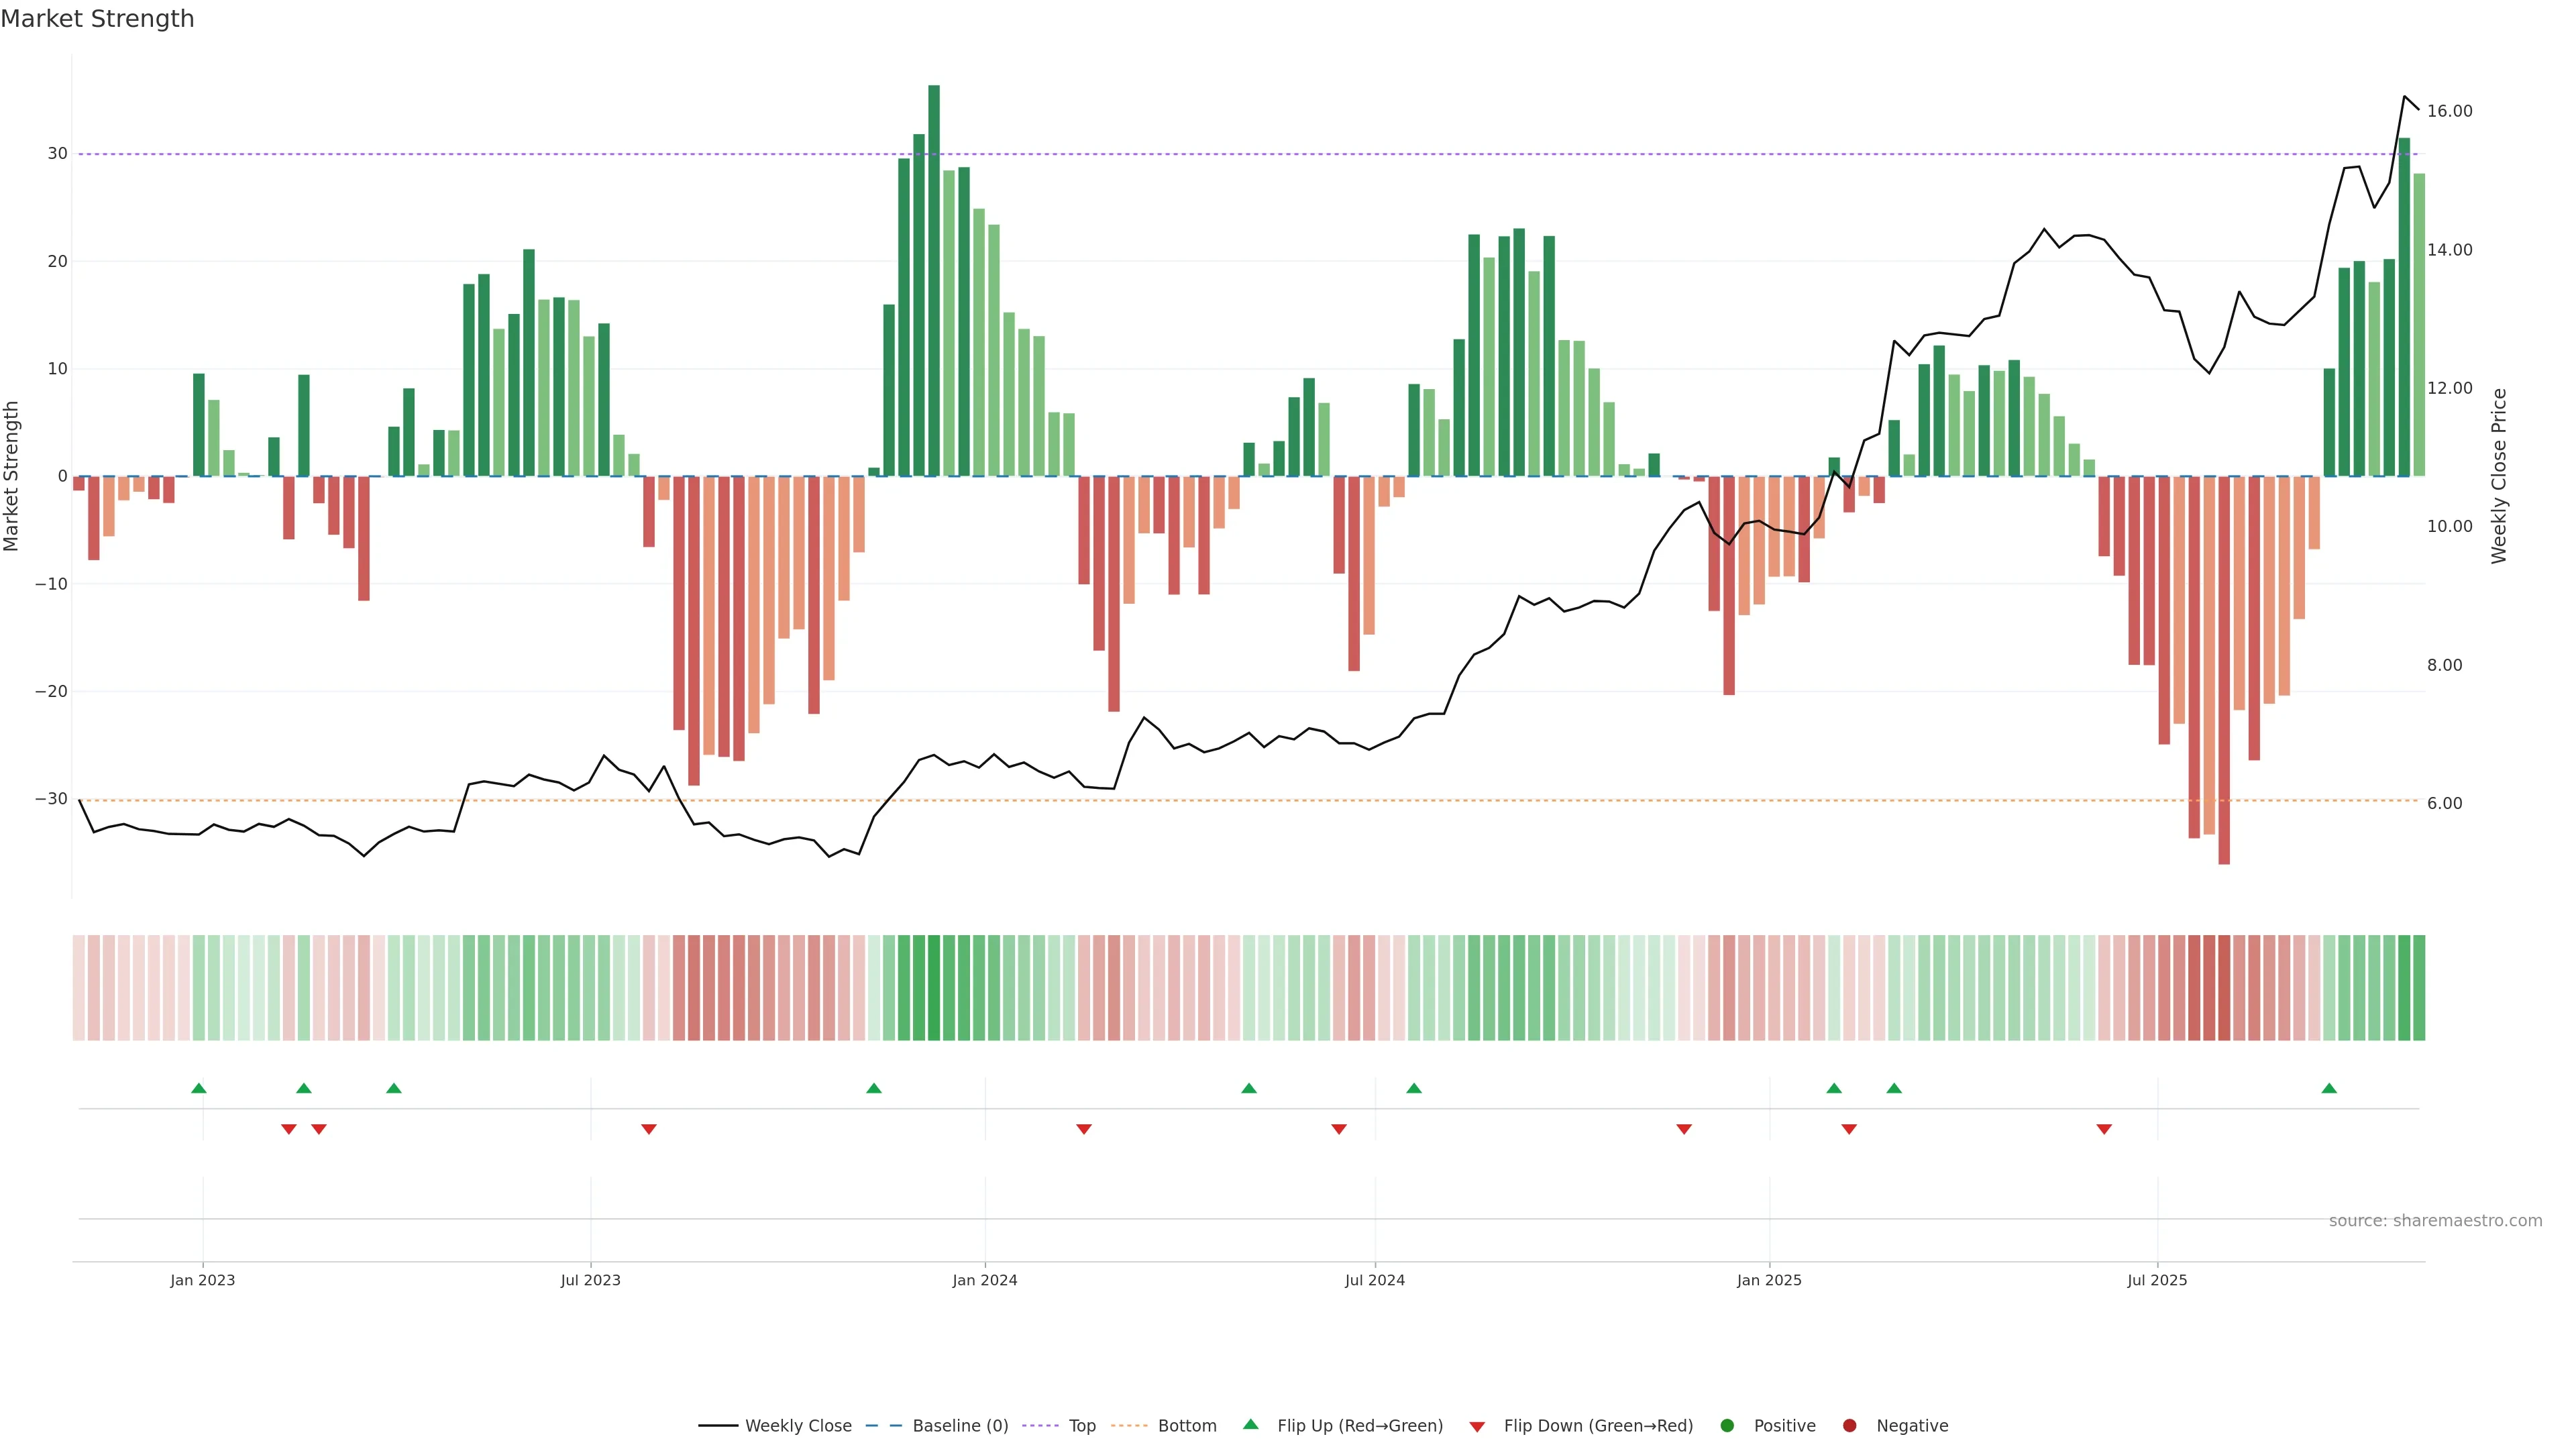Screen dimensions: 2576x1449
Task: Click the Weekly Close Price axis title
Action: pos(2499,476)
